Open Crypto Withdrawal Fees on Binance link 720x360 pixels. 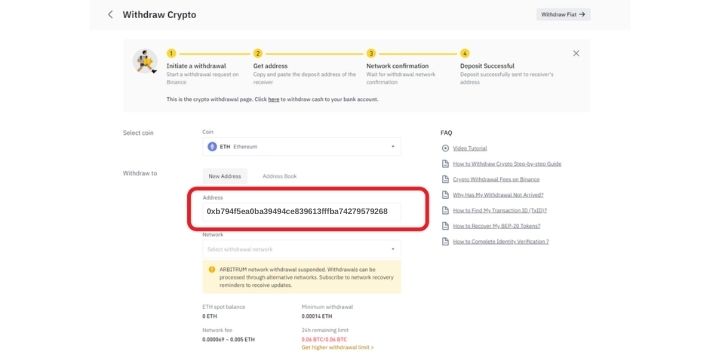(496, 180)
